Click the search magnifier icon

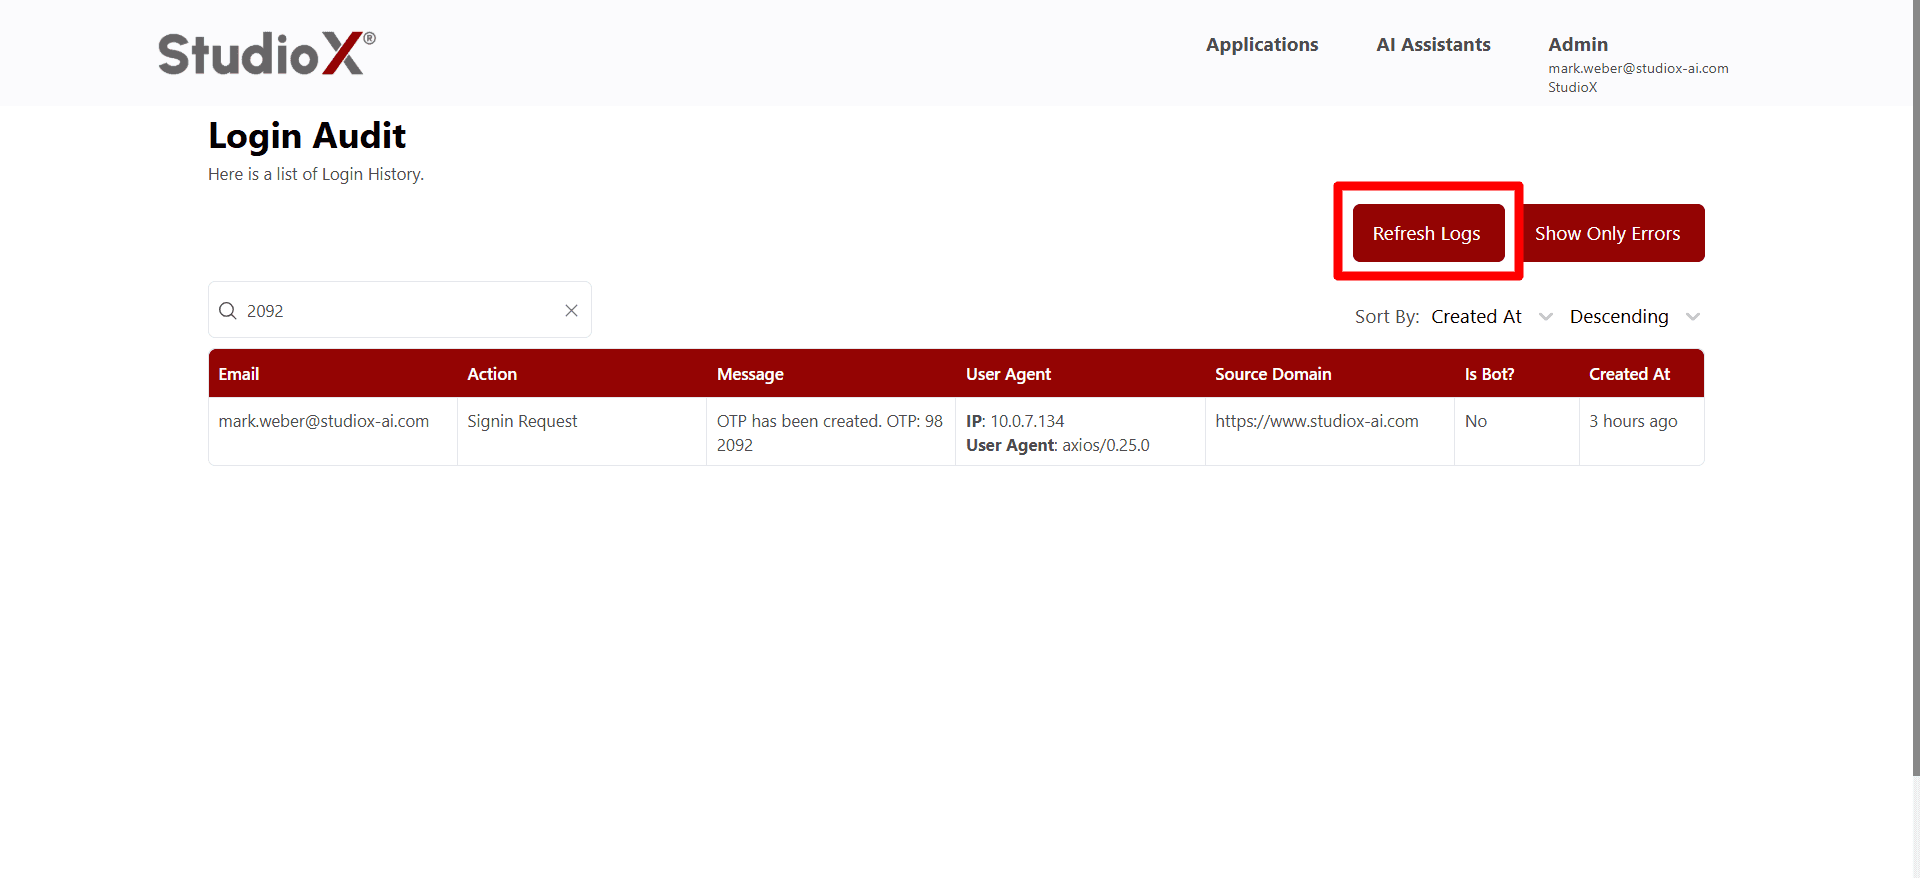click(x=228, y=310)
